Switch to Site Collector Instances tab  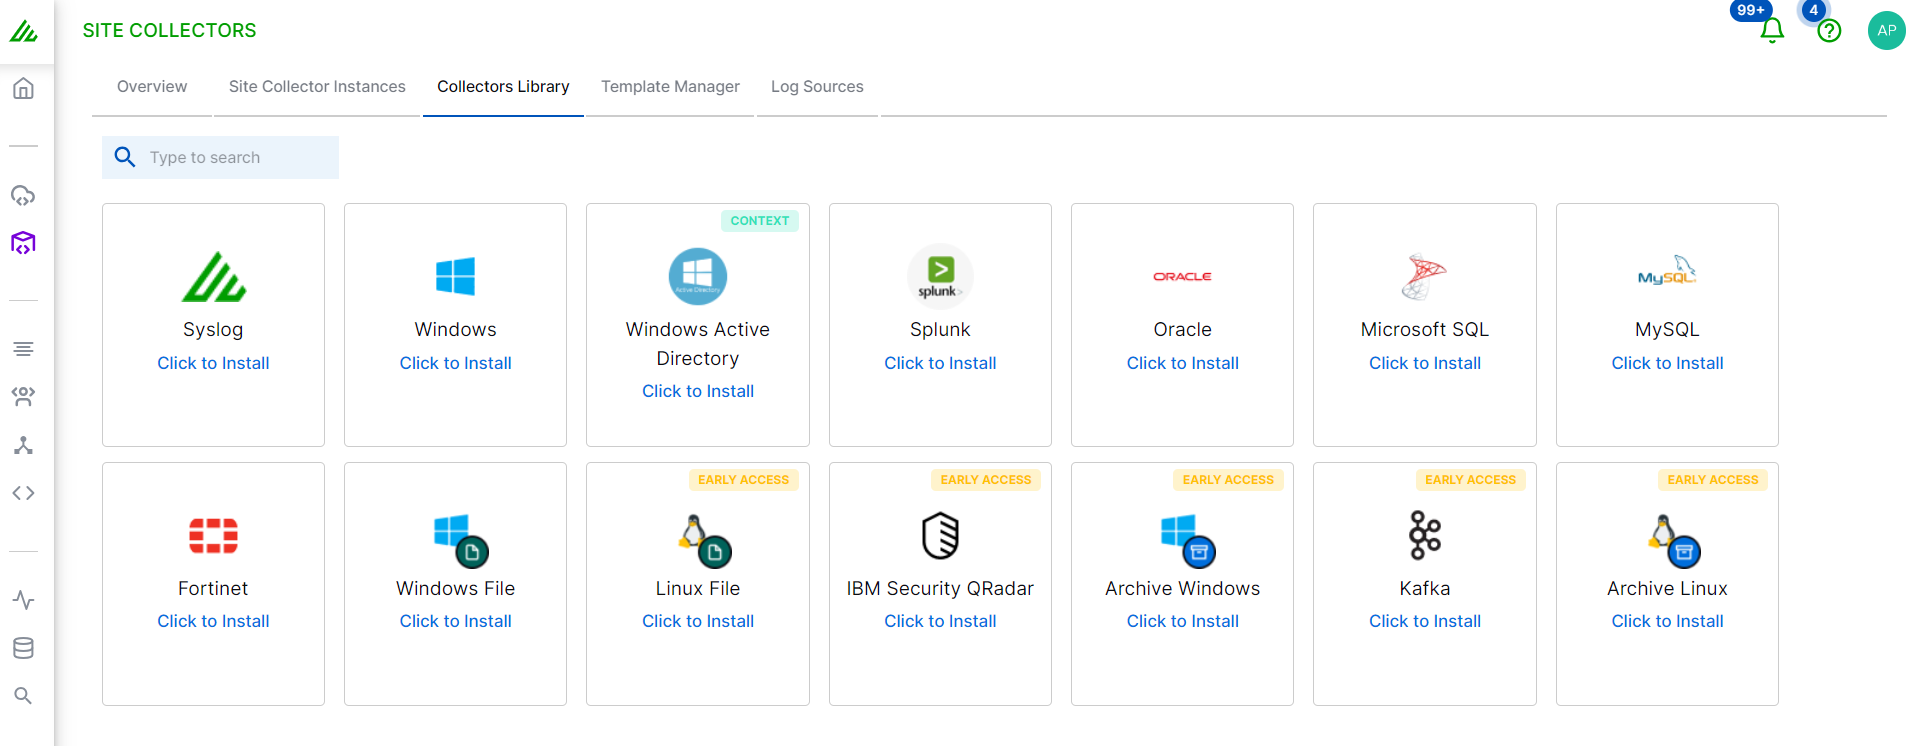[317, 87]
